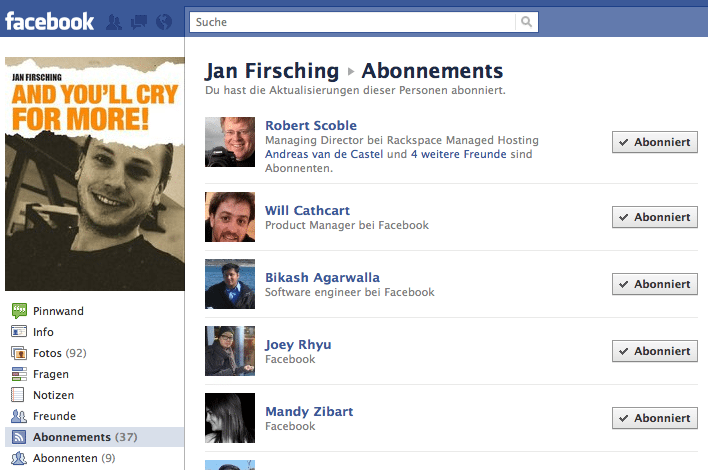Open Andreas van de Castel link

coord(324,154)
